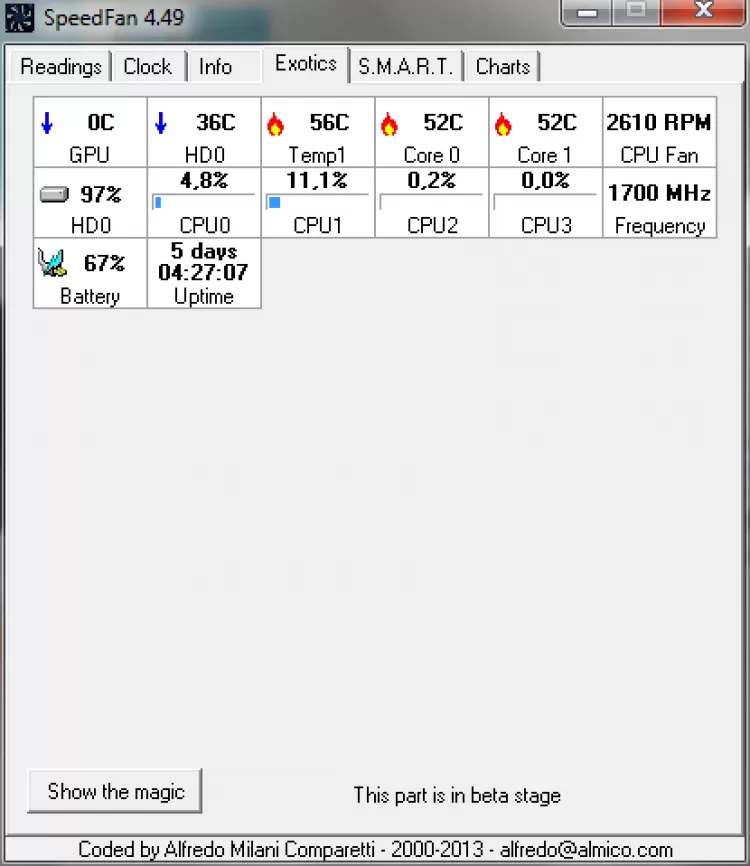Click the 1700 MHz frequency value
The height and width of the screenshot is (866, 750).
click(659, 193)
